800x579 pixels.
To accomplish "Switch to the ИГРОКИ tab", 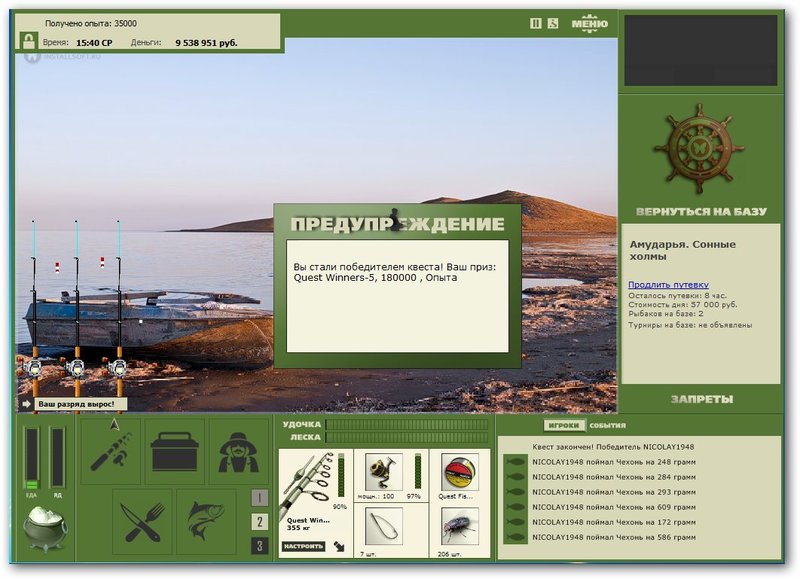I will click(x=564, y=425).
